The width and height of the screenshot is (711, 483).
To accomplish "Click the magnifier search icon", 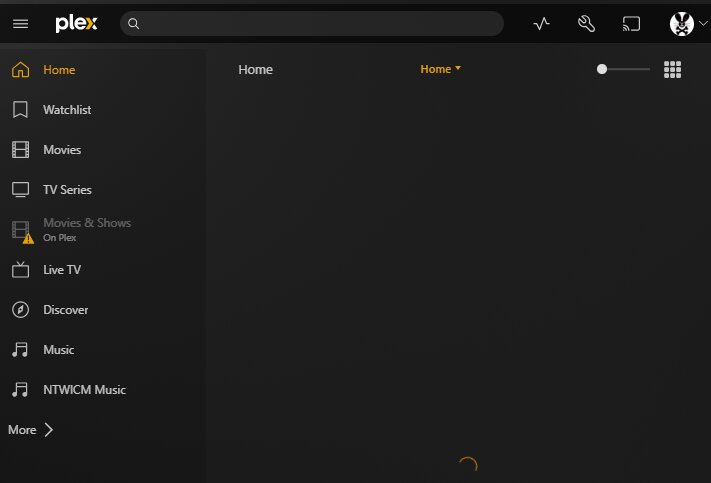I will coord(133,24).
